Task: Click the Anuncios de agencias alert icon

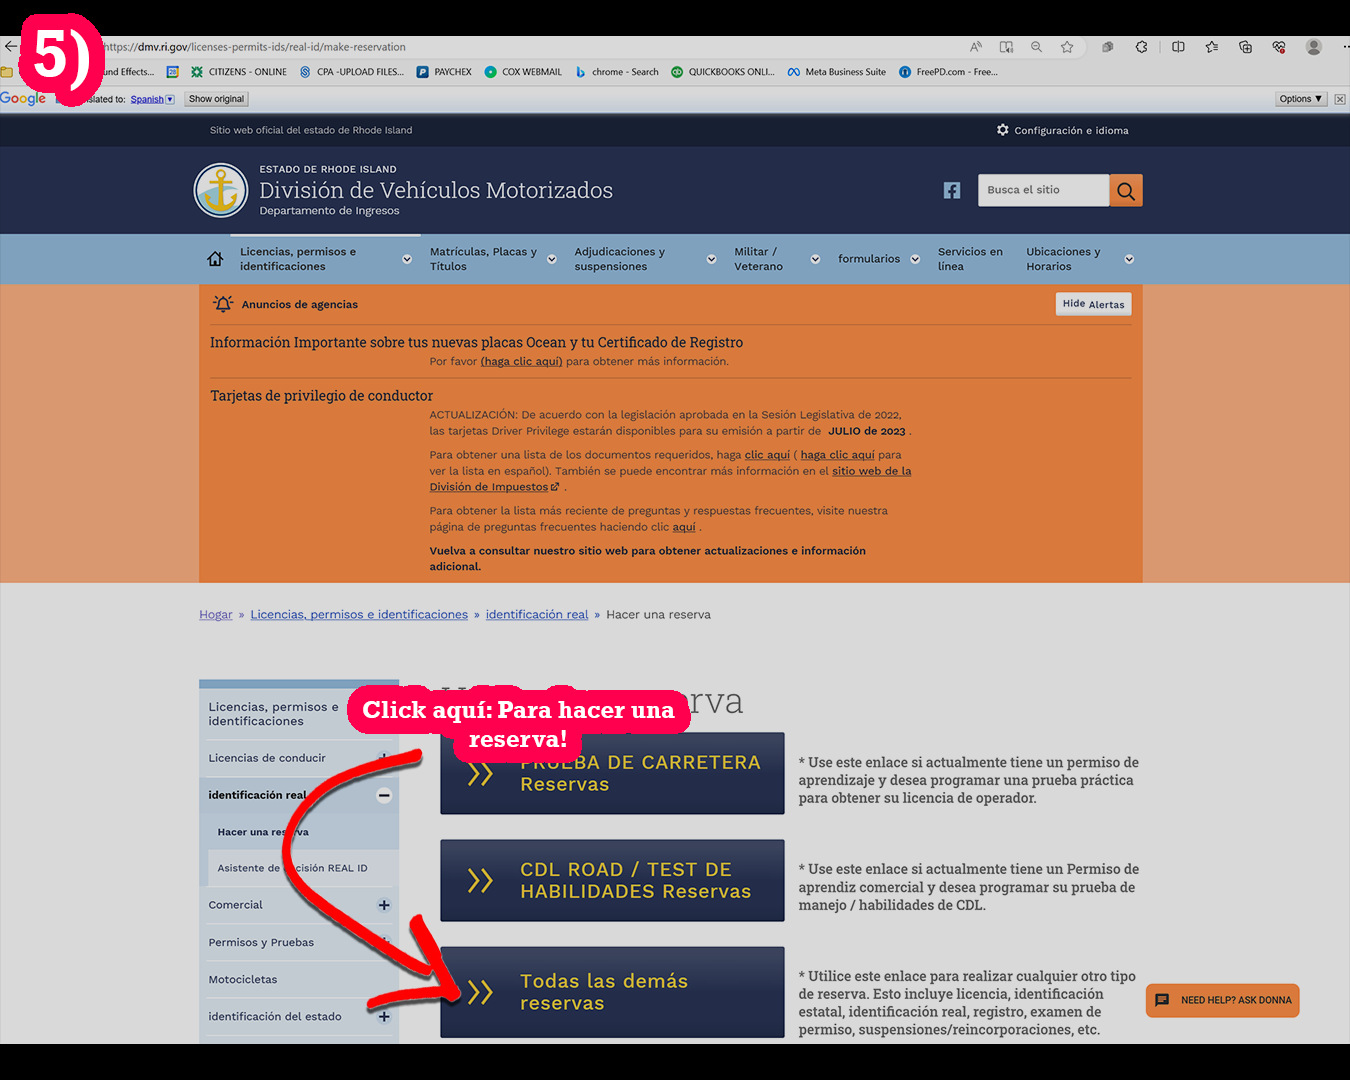Action: coord(223,304)
